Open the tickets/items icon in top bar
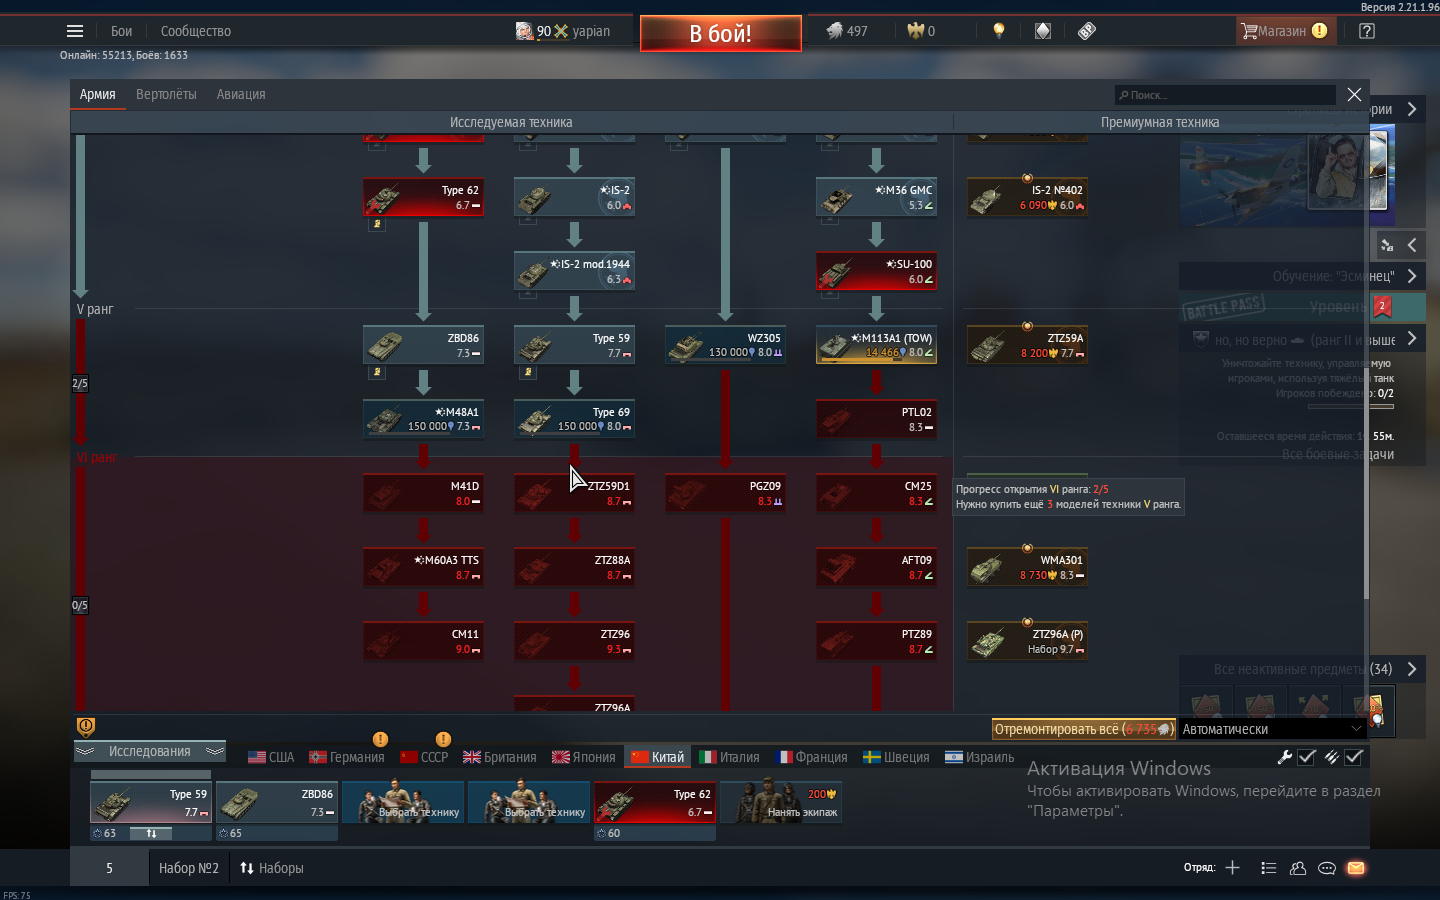This screenshot has width=1440, height=900. coord(1087,31)
